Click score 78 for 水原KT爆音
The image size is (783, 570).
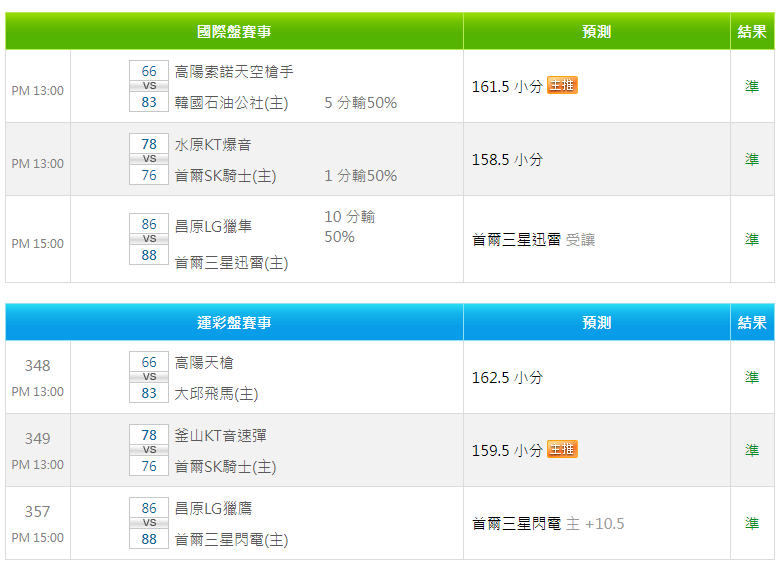point(149,144)
